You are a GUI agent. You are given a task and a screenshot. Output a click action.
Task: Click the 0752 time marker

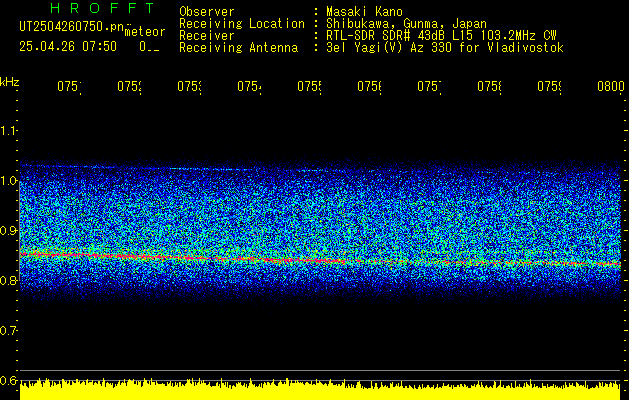click(129, 86)
